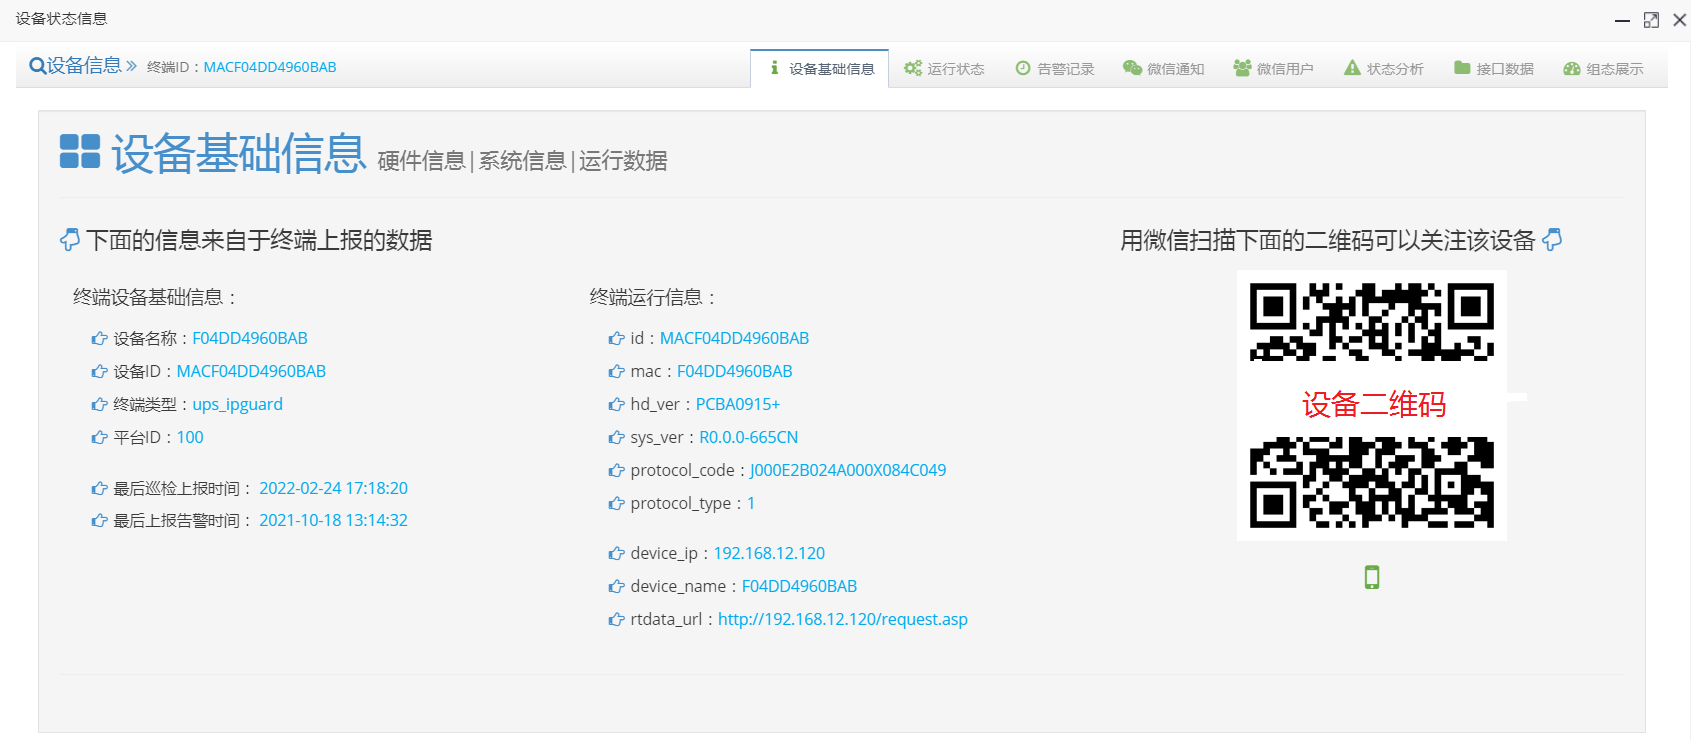Click the timestamp 2021-10-18 13:14:32
Screen dimensions: 1691x741
333,520
